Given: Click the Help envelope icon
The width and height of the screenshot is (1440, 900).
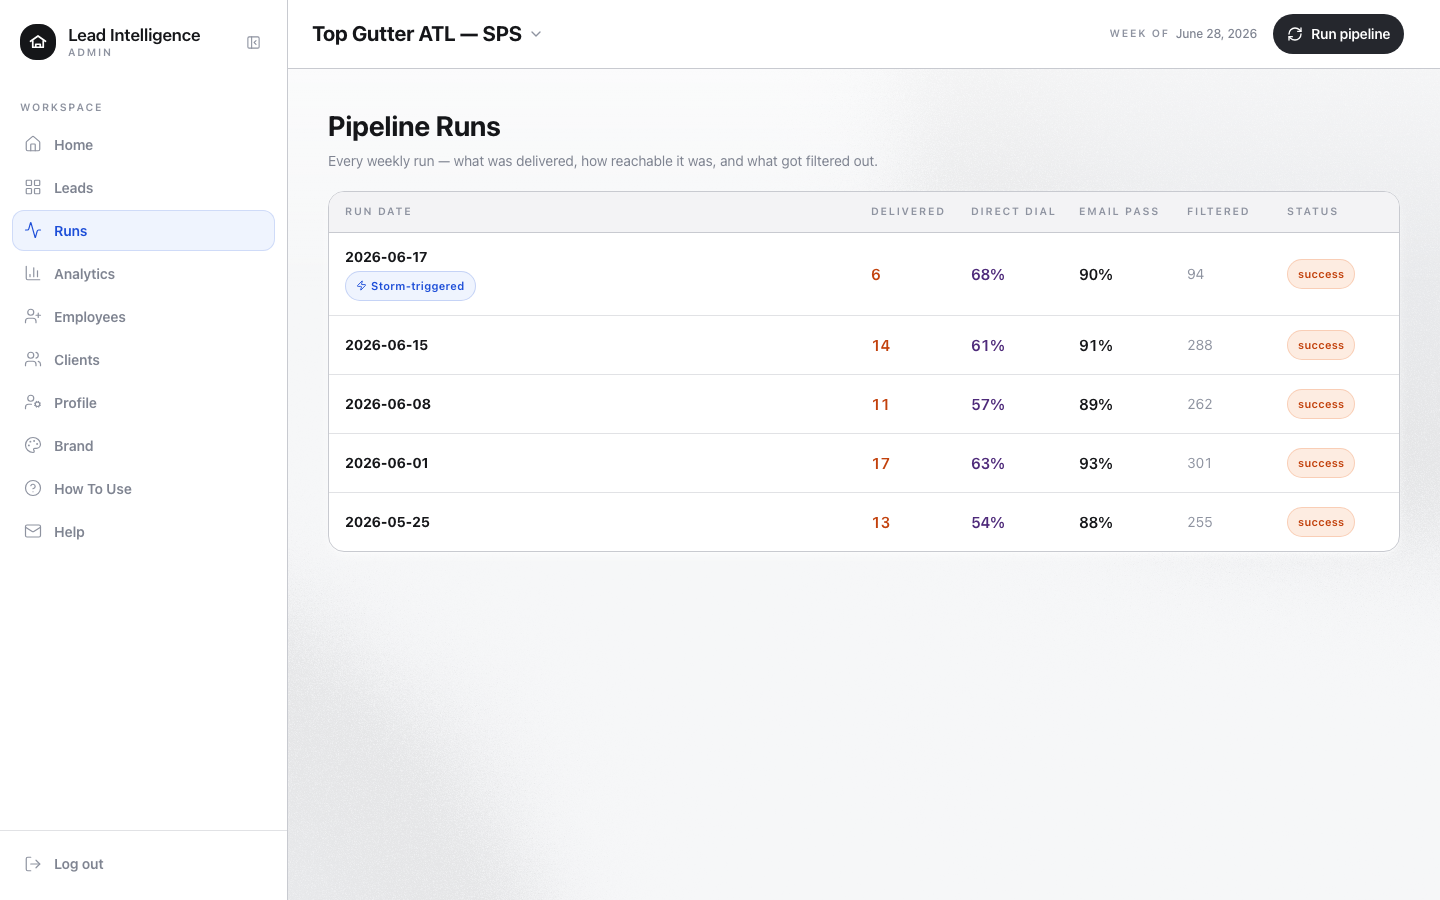Looking at the screenshot, I should (33, 531).
